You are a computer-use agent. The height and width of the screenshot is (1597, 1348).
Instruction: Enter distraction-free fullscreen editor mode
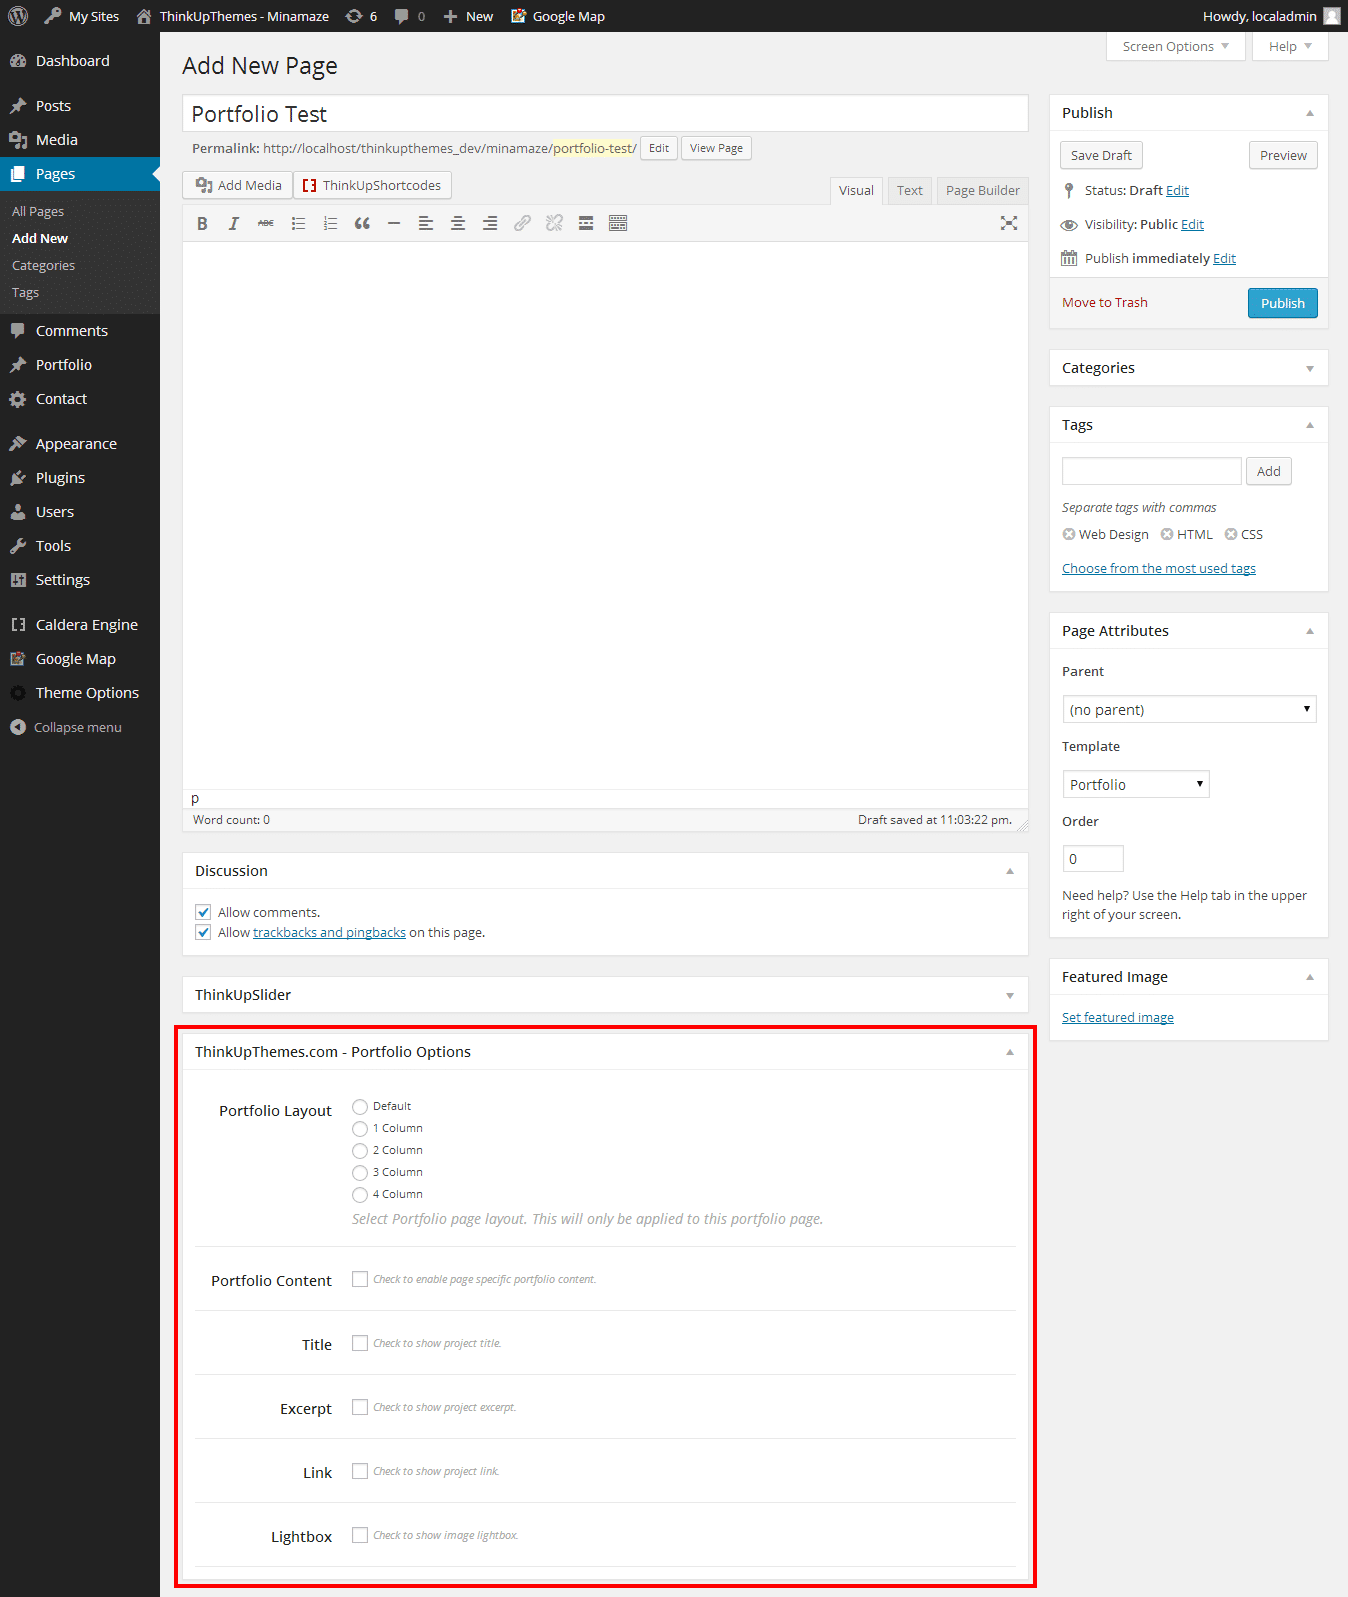click(1009, 224)
